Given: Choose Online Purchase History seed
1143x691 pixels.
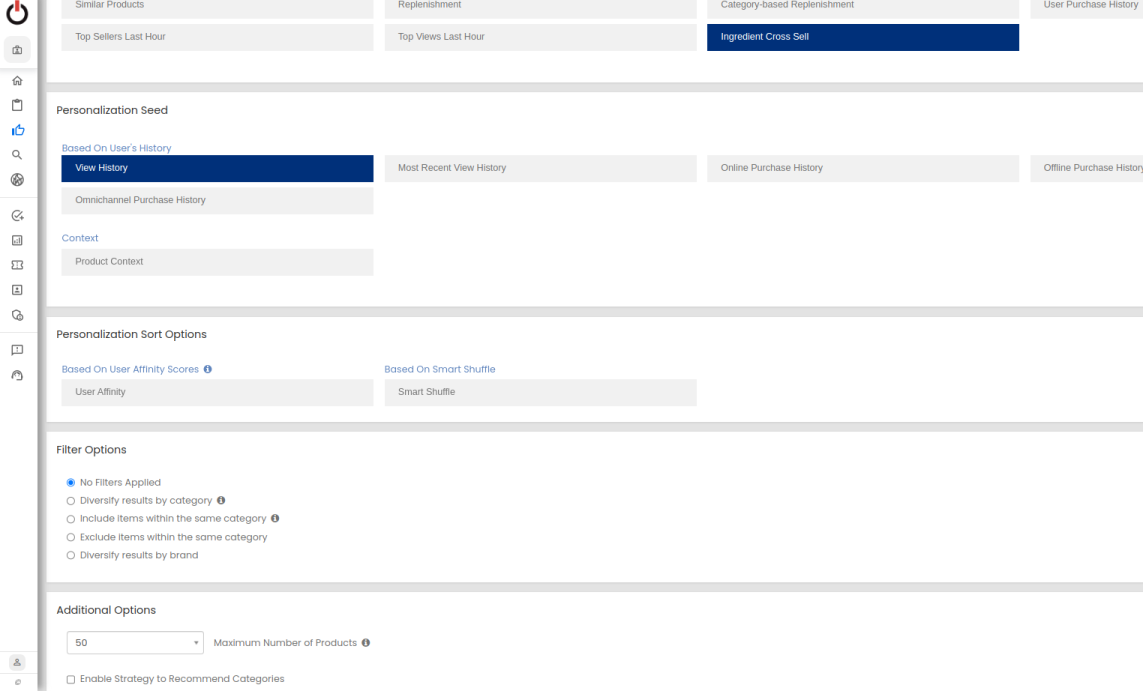Looking at the screenshot, I should coord(862,168).
